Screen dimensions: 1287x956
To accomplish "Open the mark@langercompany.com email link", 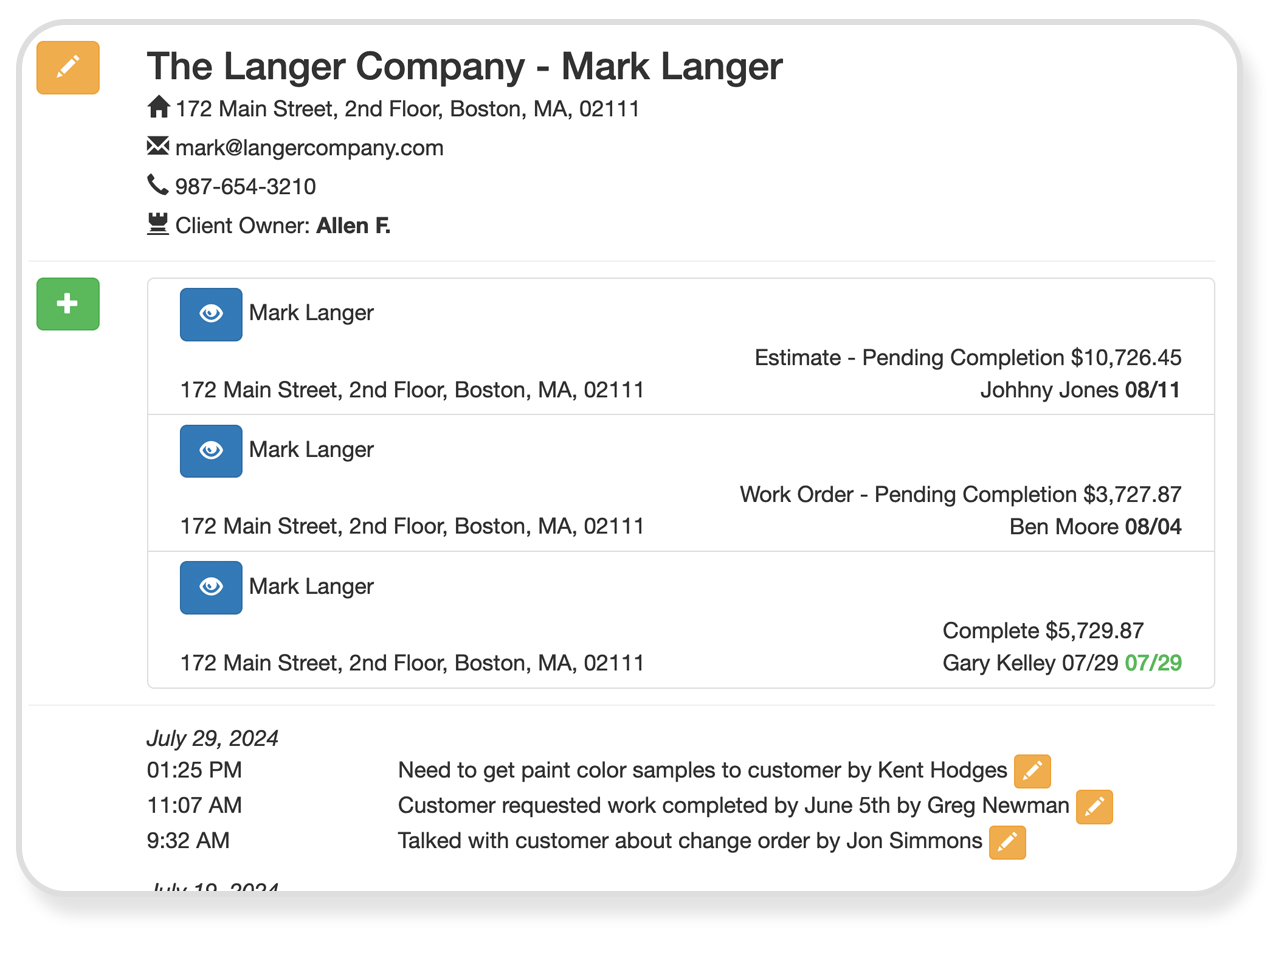I will (x=309, y=148).
